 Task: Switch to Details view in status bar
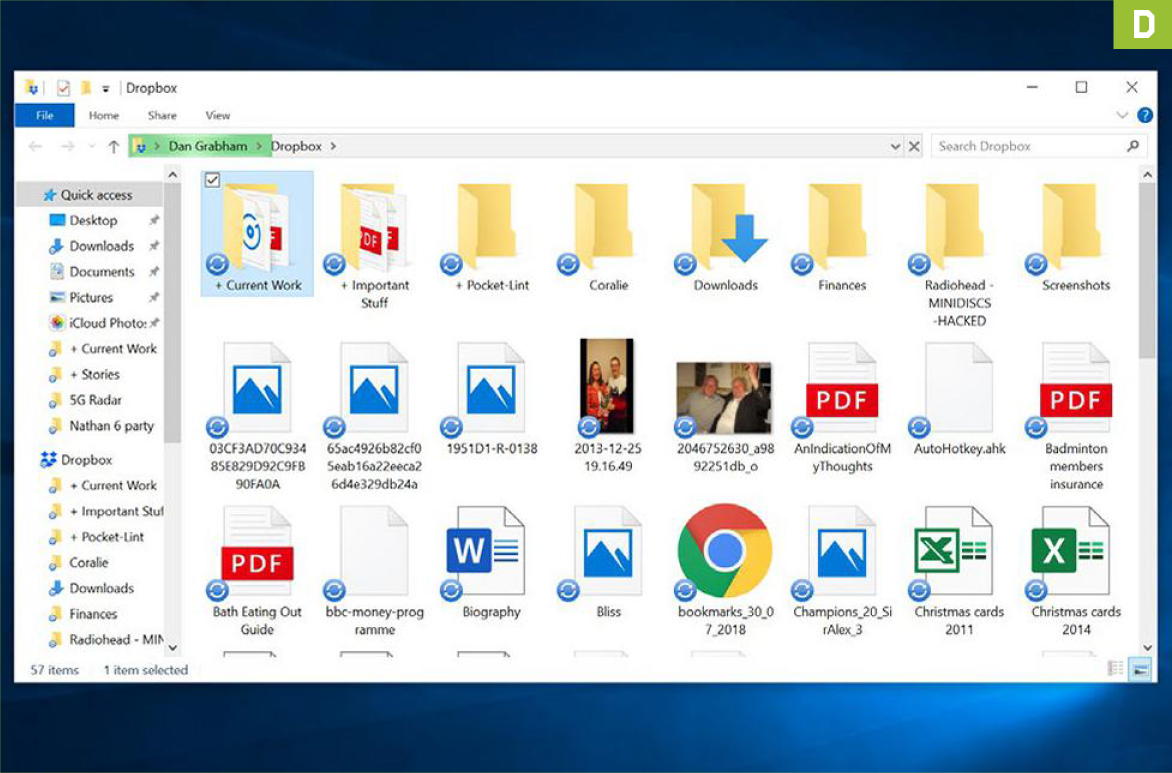1115,669
